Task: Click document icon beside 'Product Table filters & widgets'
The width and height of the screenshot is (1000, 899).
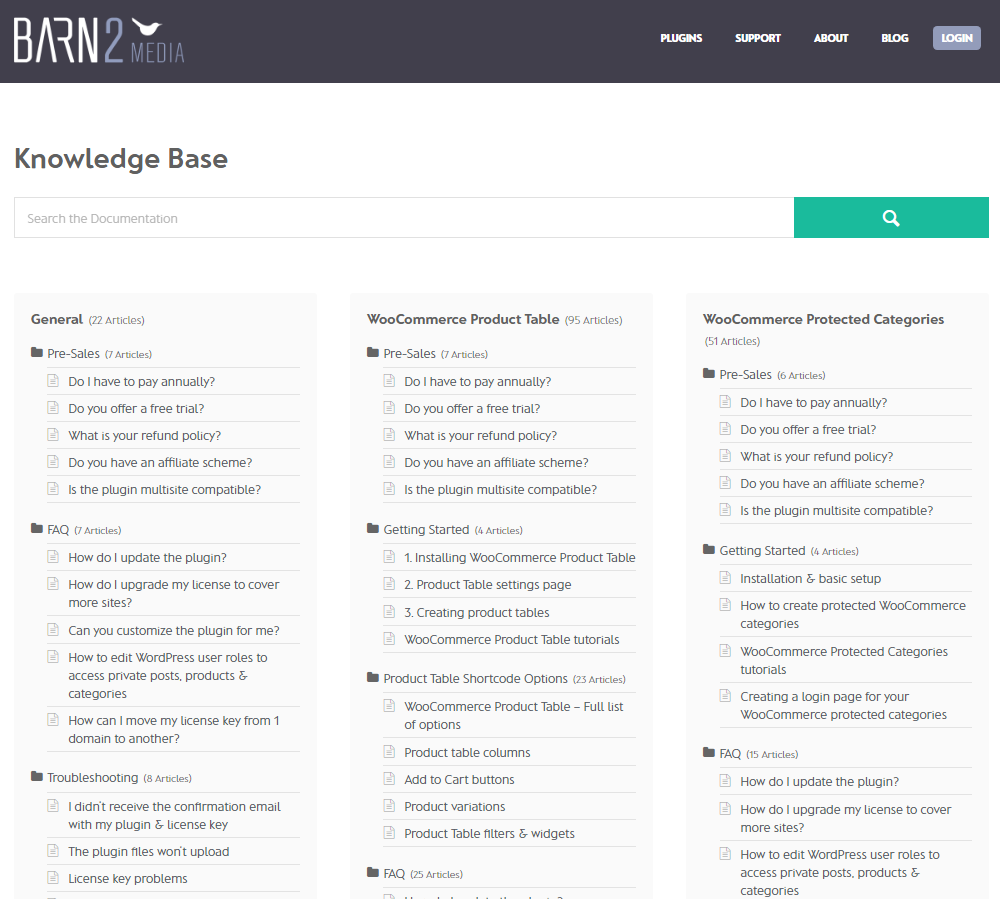Action: pyautogui.click(x=389, y=833)
